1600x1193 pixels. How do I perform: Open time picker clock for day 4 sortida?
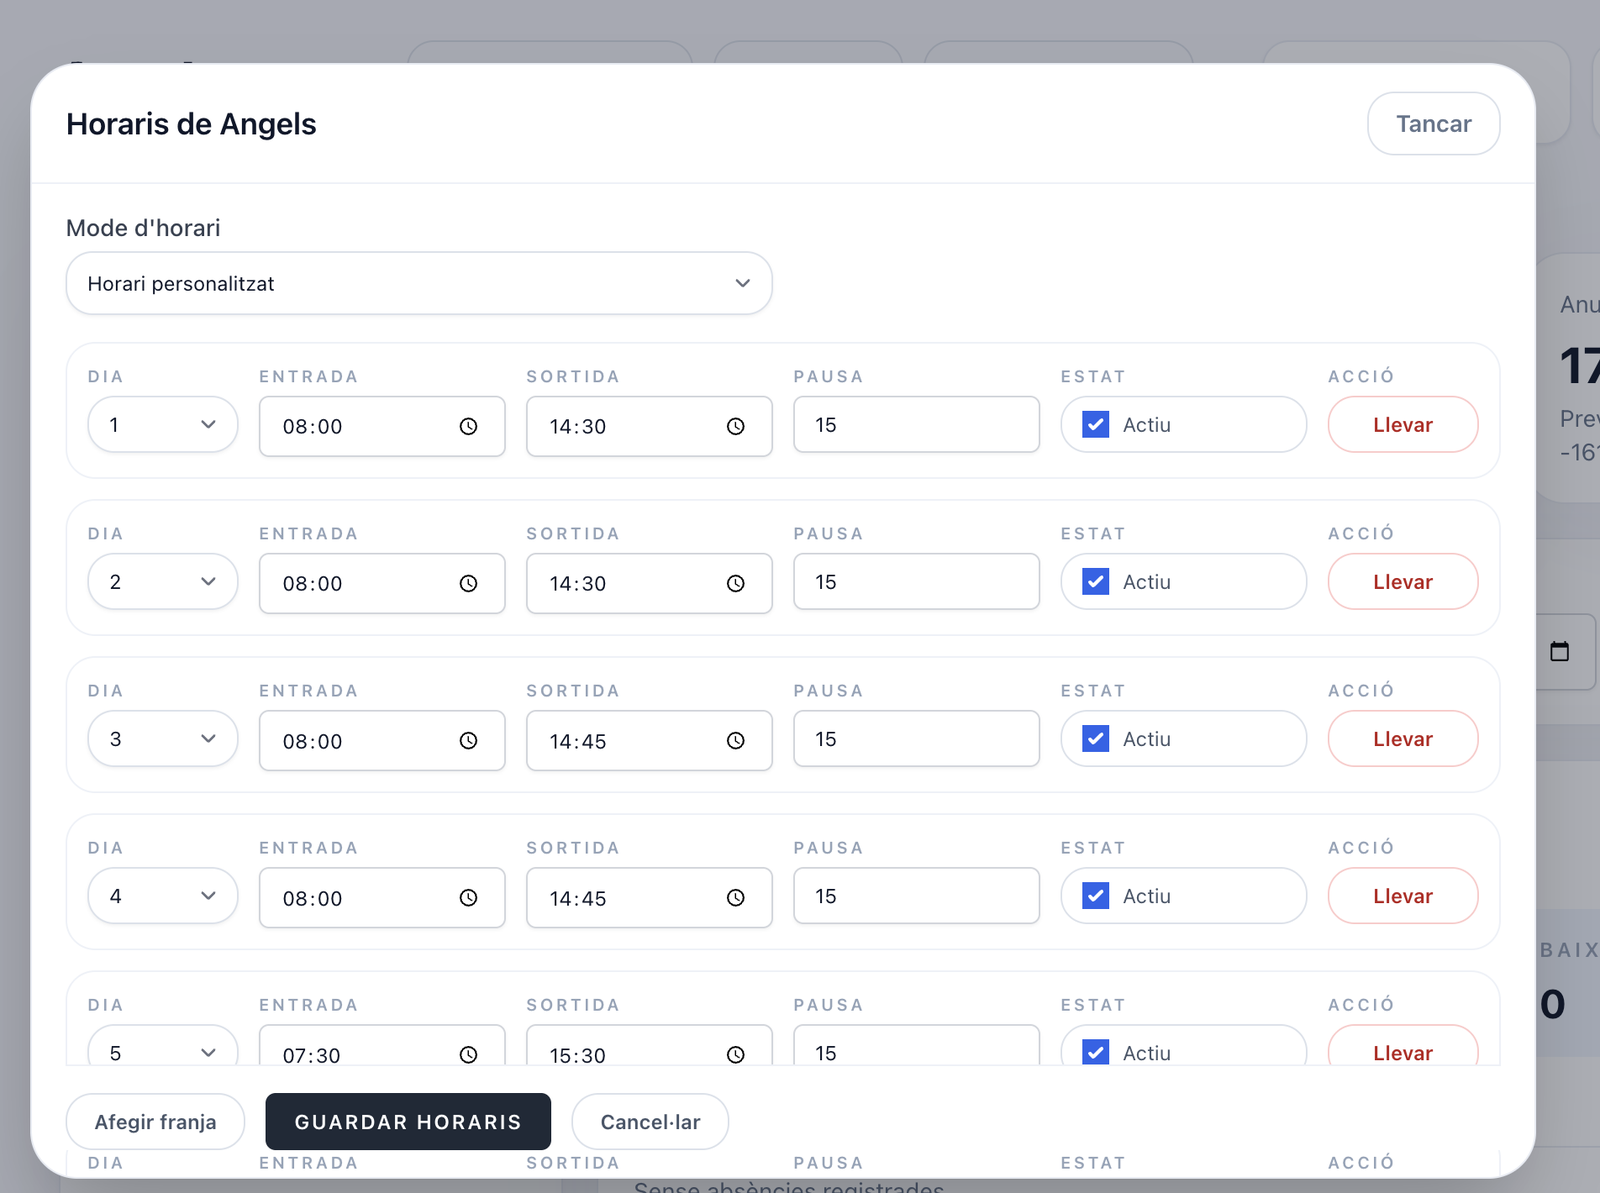(x=735, y=898)
